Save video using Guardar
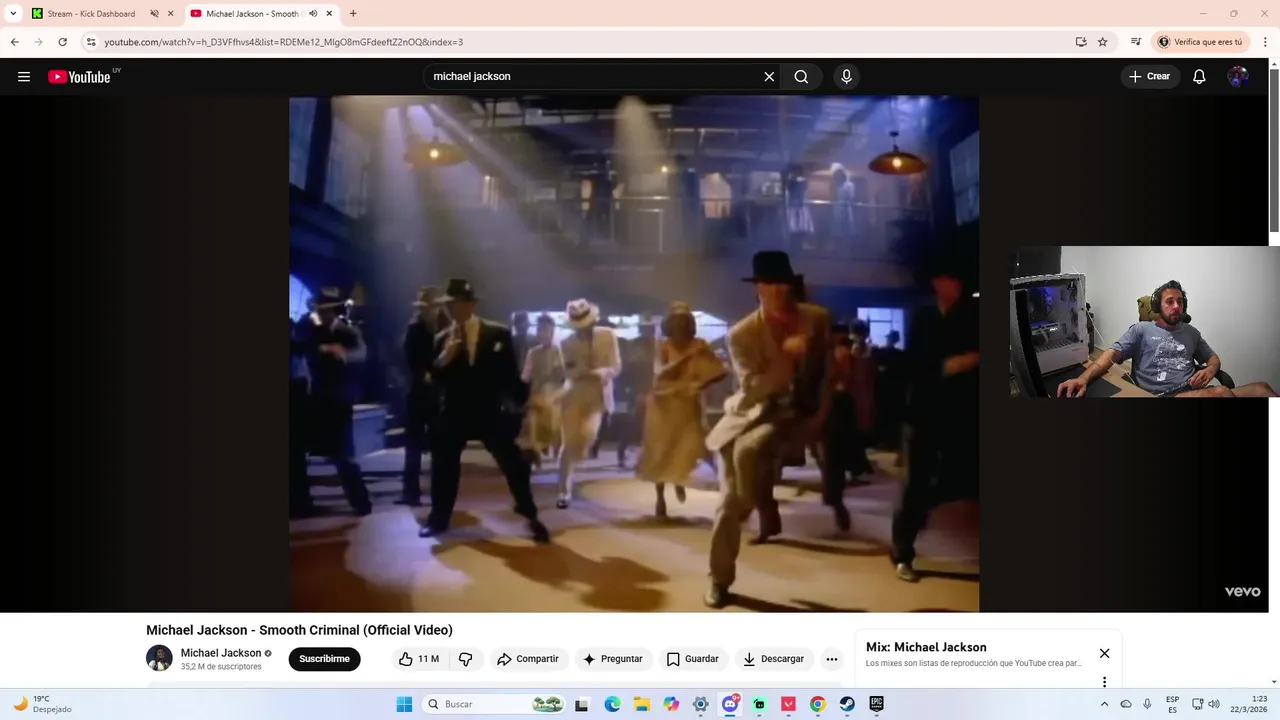Image resolution: width=1280 pixels, height=720 pixels. tap(692, 659)
